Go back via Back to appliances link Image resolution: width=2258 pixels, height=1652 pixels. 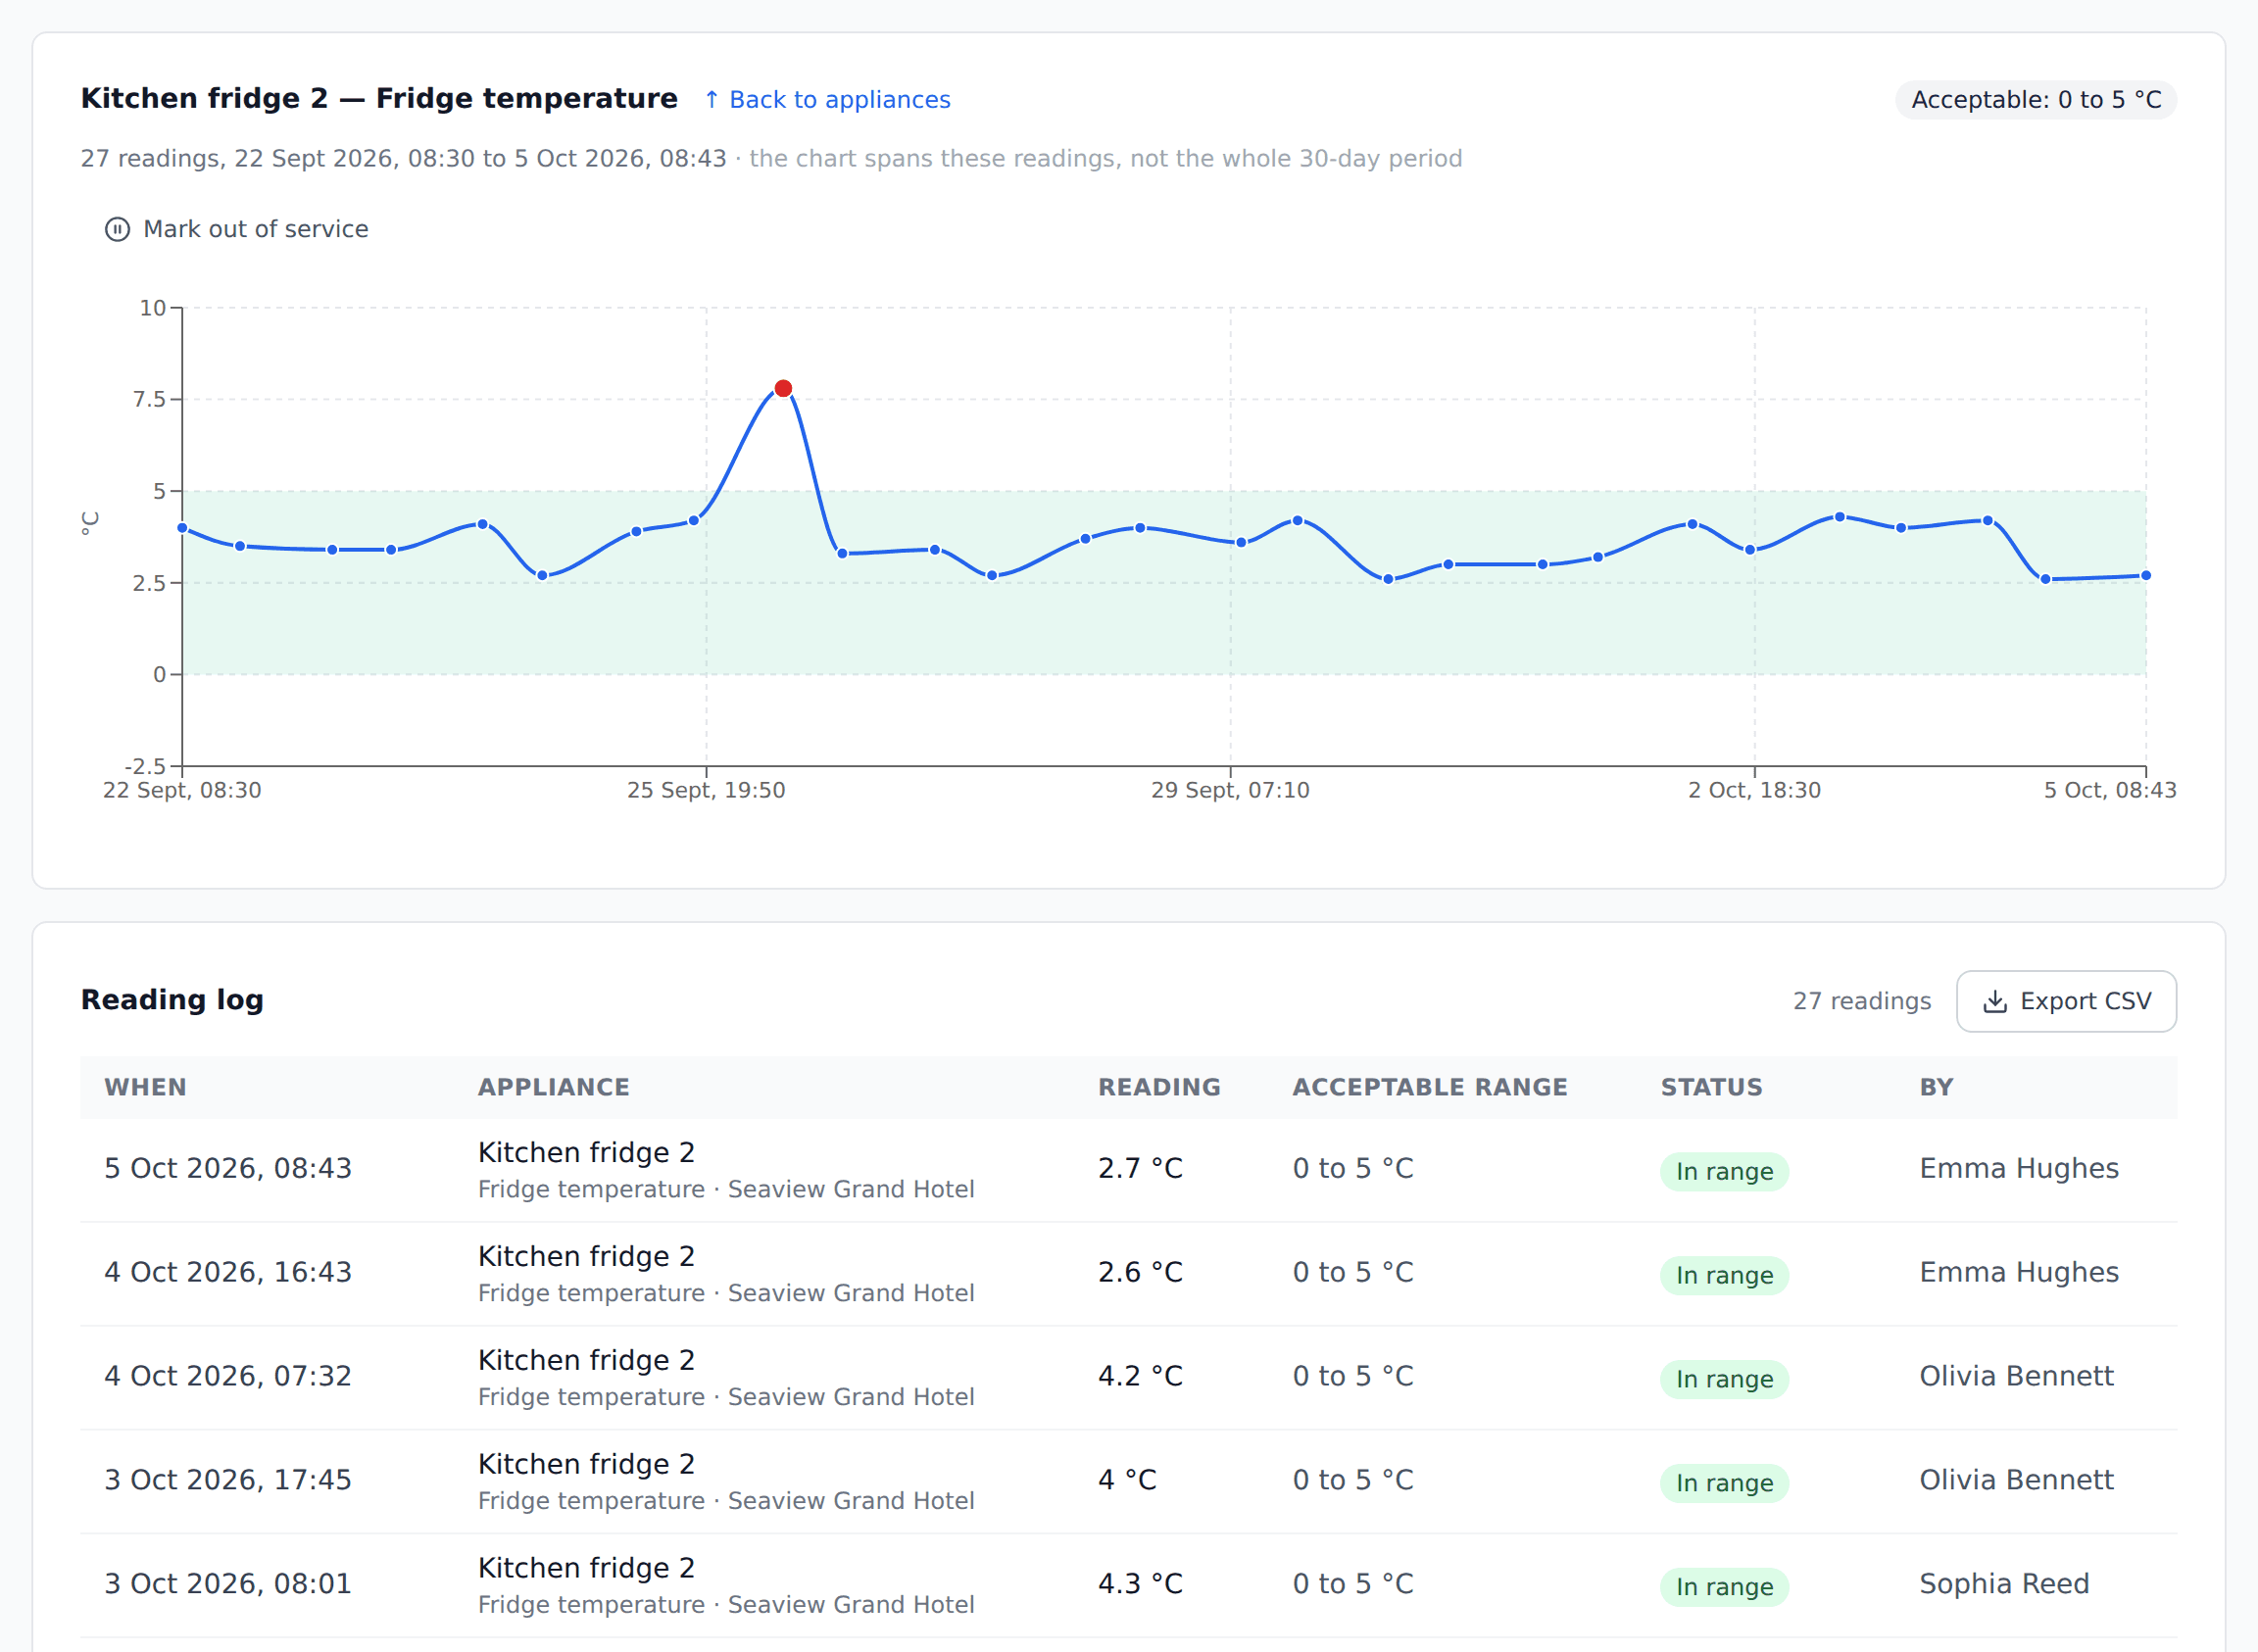[827, 99]
